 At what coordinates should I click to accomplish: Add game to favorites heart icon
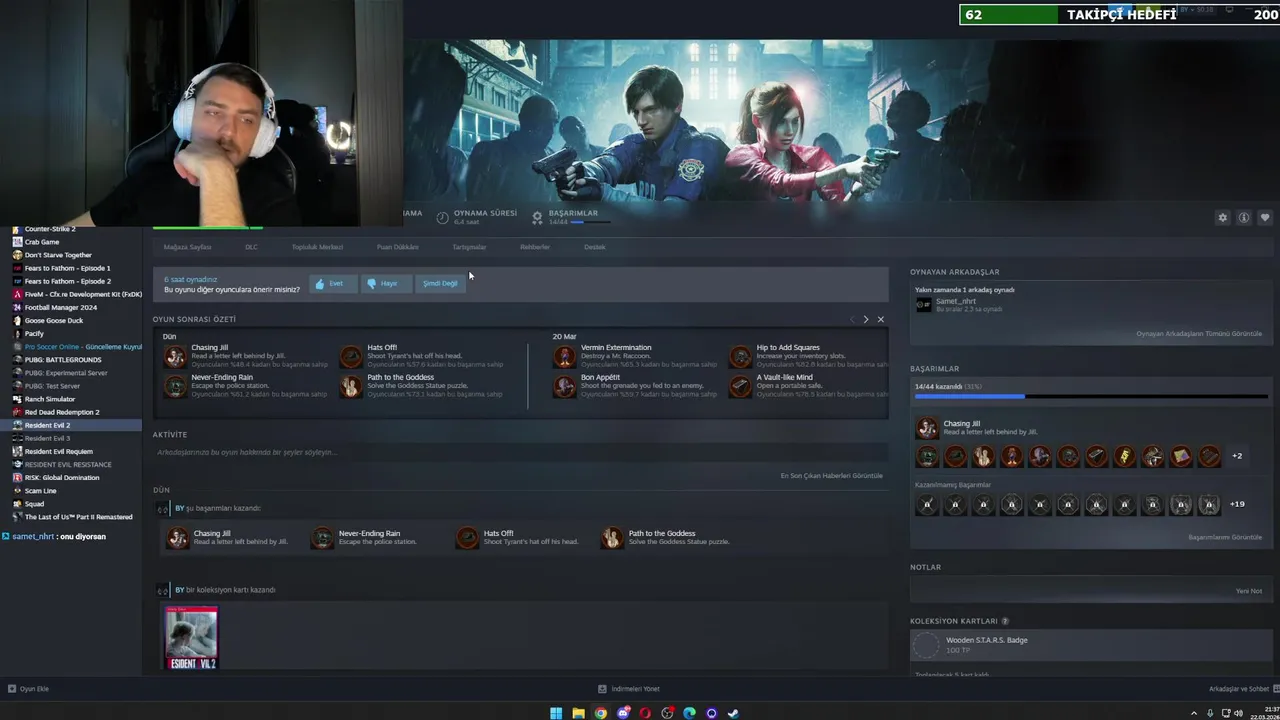[1265, 217]
